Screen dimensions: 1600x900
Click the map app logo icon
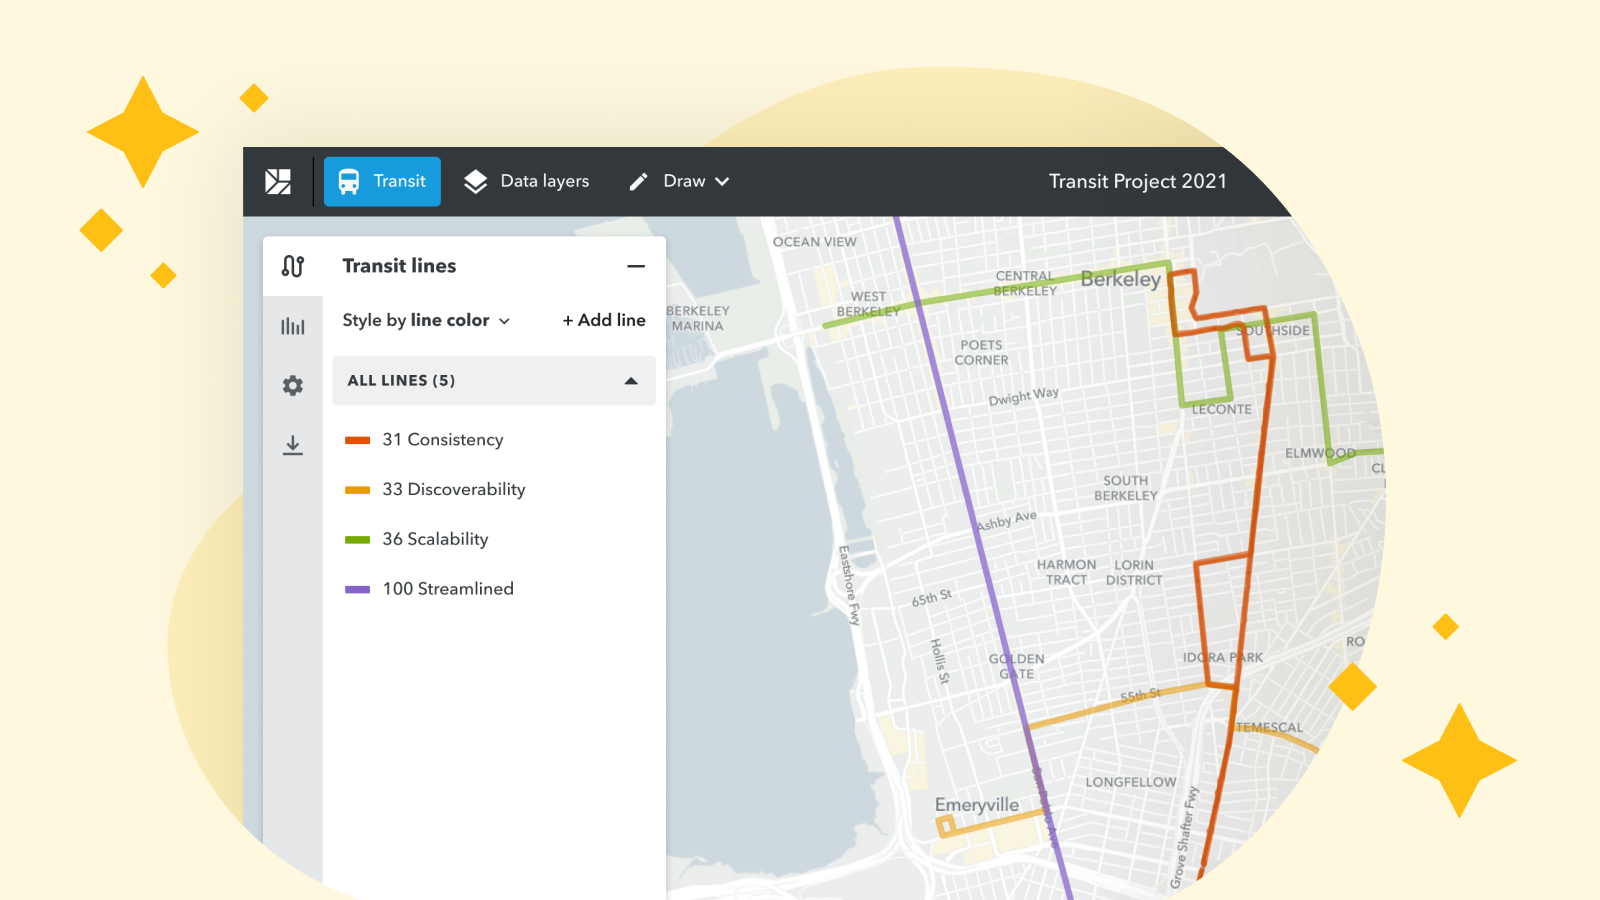click(x=278, y=181)
